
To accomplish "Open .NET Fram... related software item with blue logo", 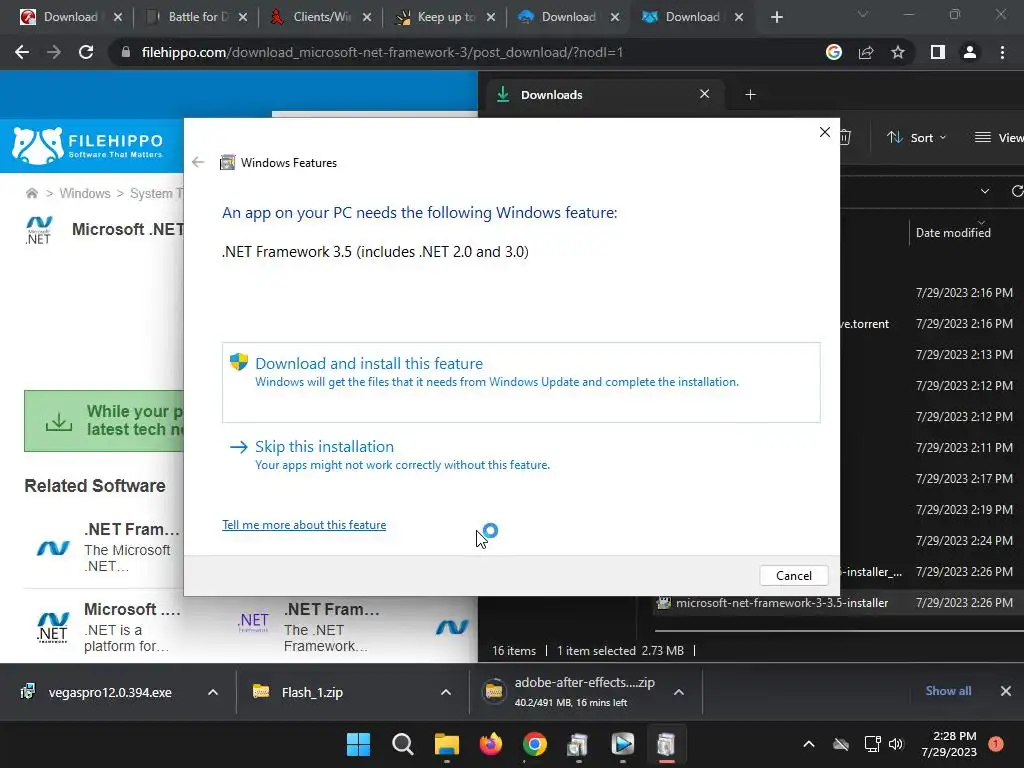I will 104,547.
